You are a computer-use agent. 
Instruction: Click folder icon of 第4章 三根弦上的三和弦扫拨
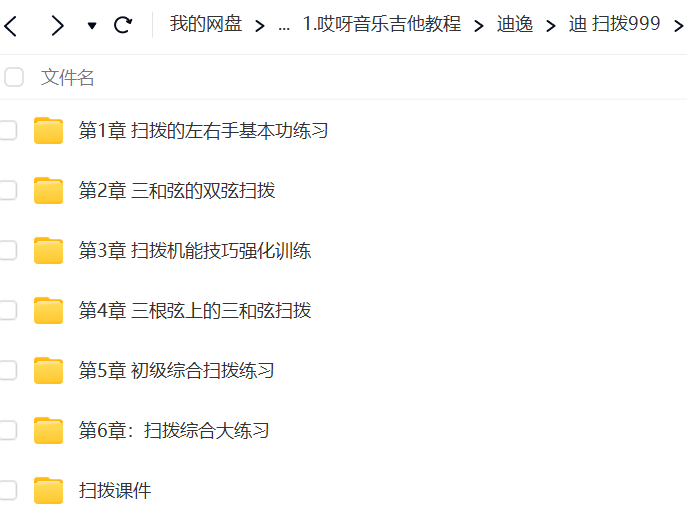tap(49, 311)
